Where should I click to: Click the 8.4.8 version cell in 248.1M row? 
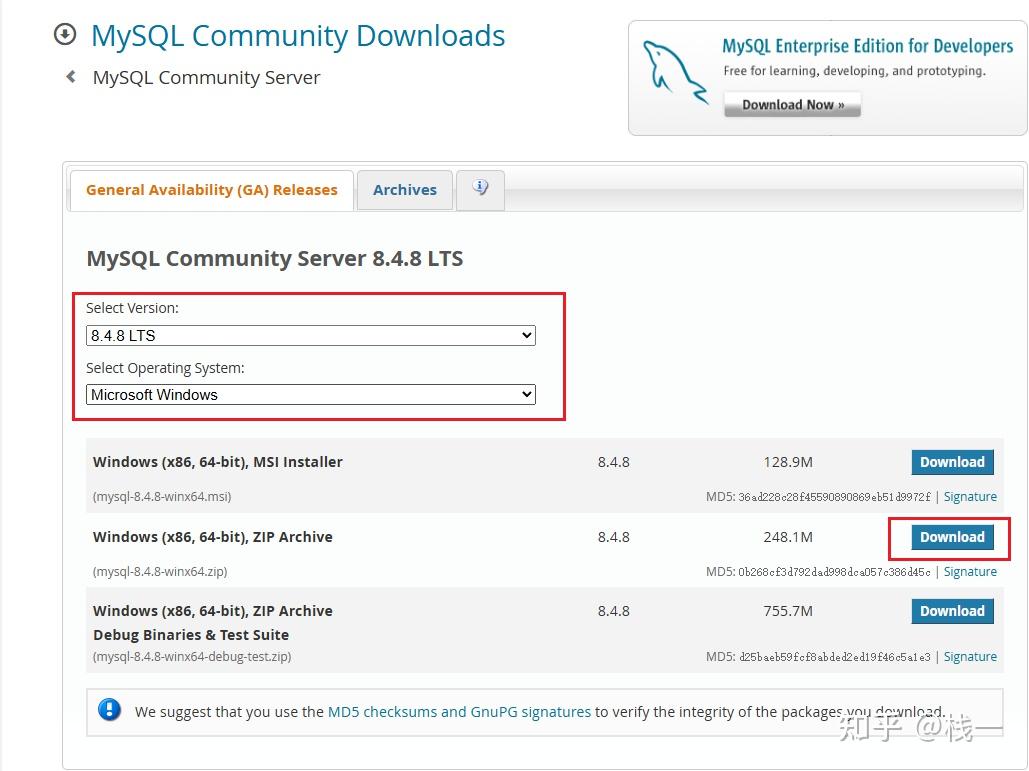tap(614, 537)
